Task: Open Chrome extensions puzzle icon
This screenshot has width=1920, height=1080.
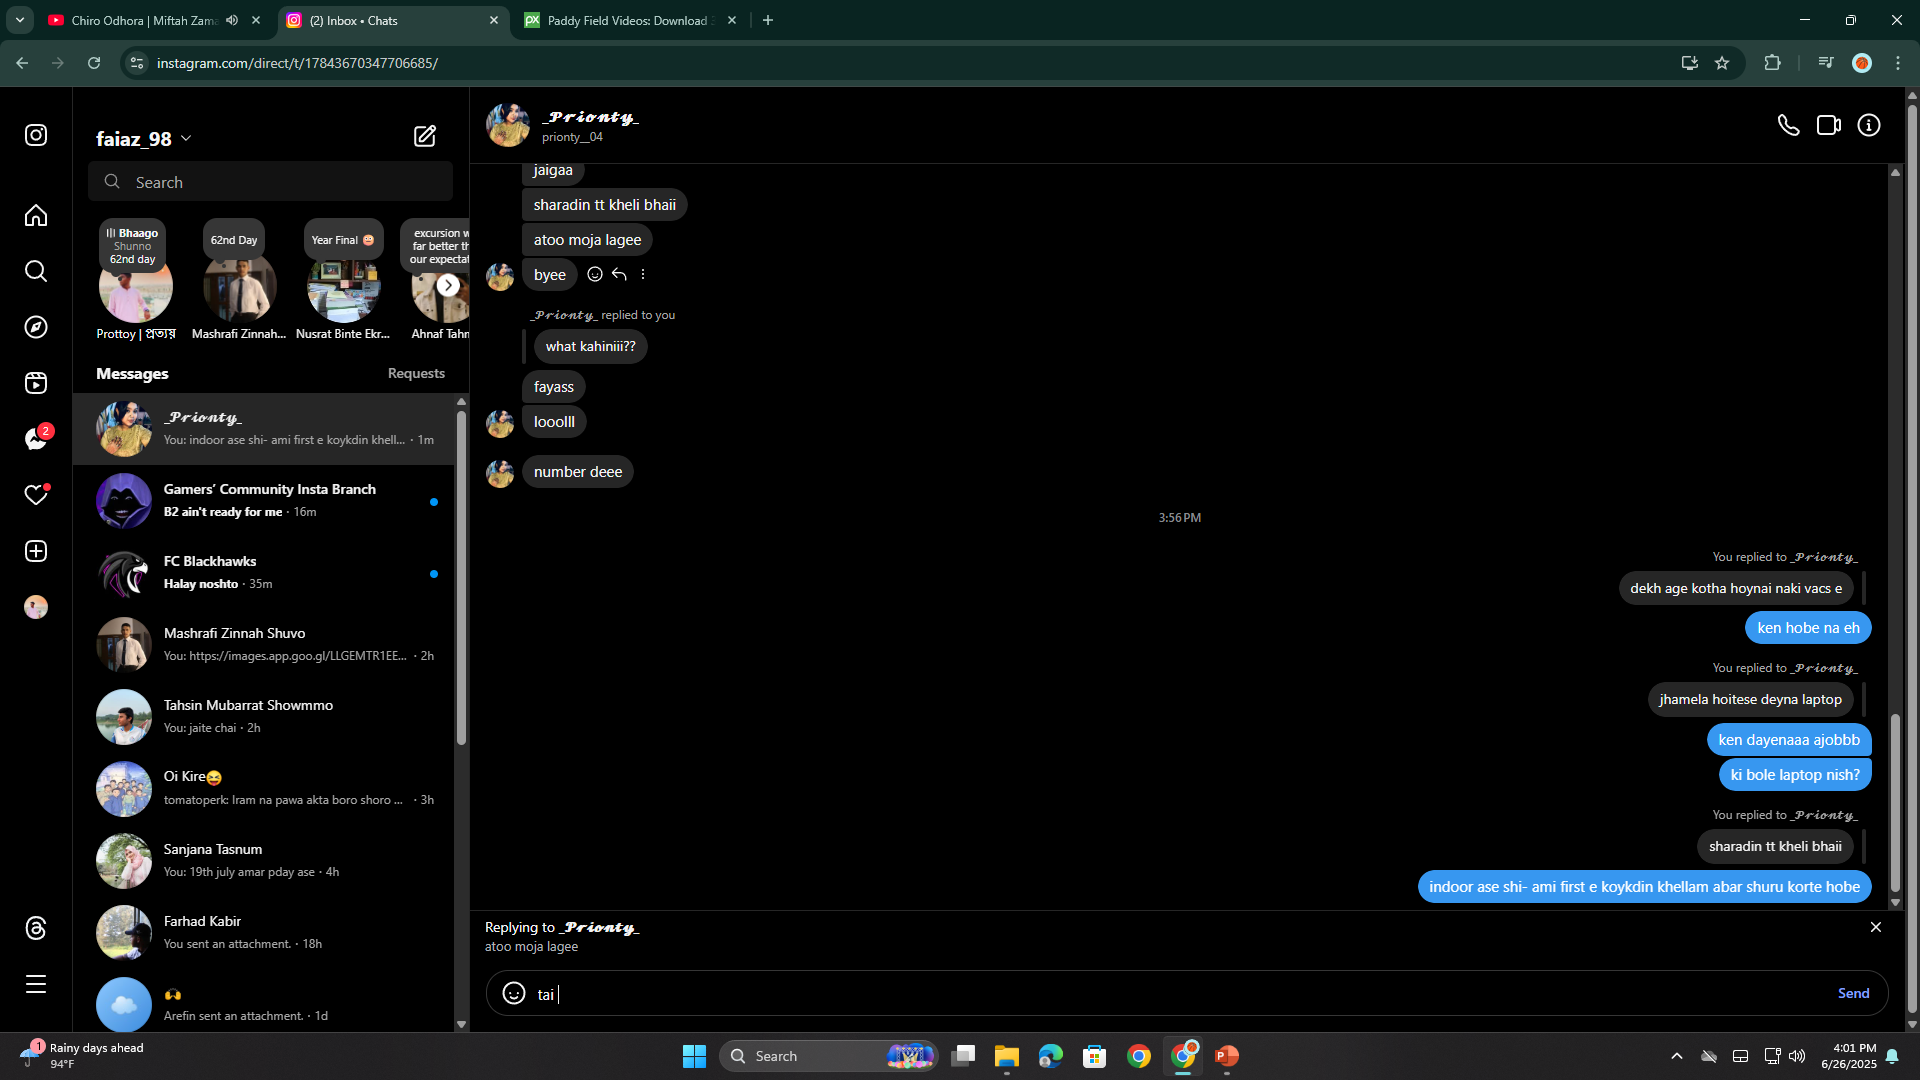Action: [1772, 63]
